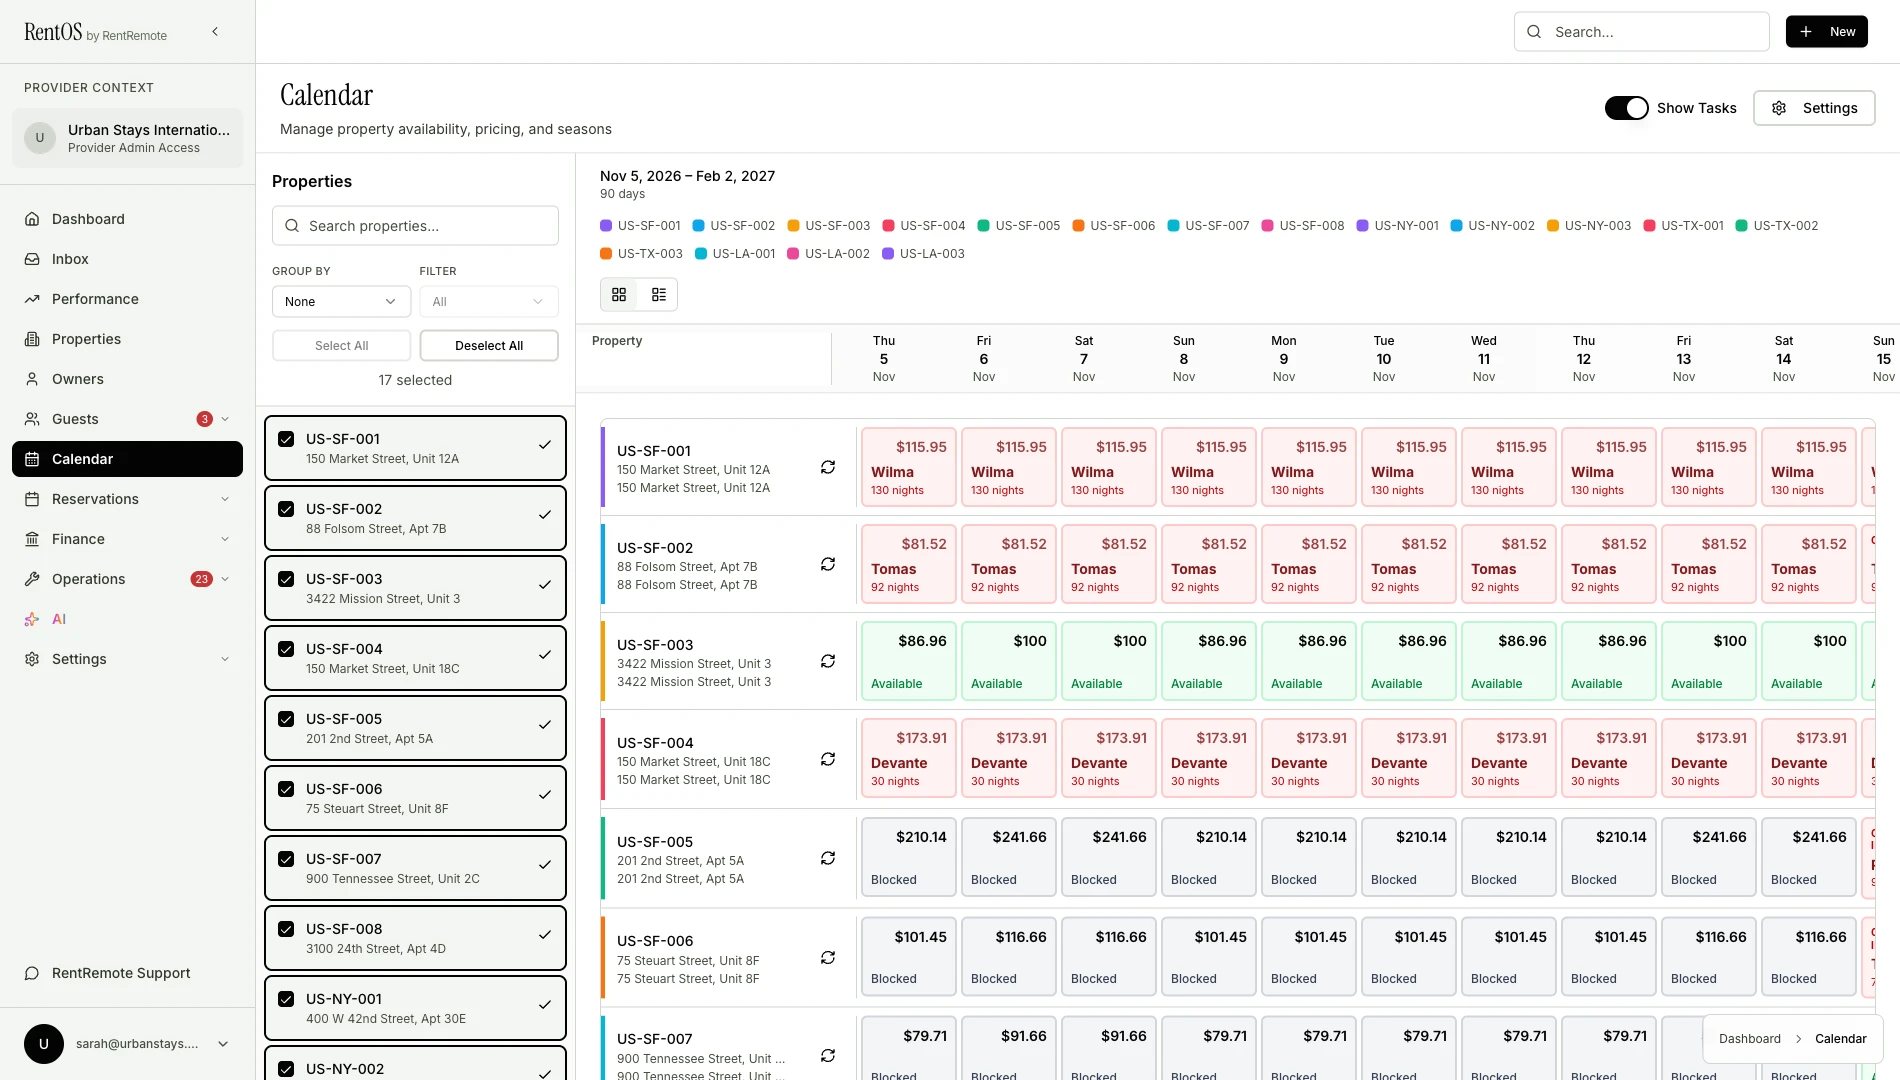Expand the Guests menu chevron
Screen dimensions: 1900x1080
coord(225,419)
